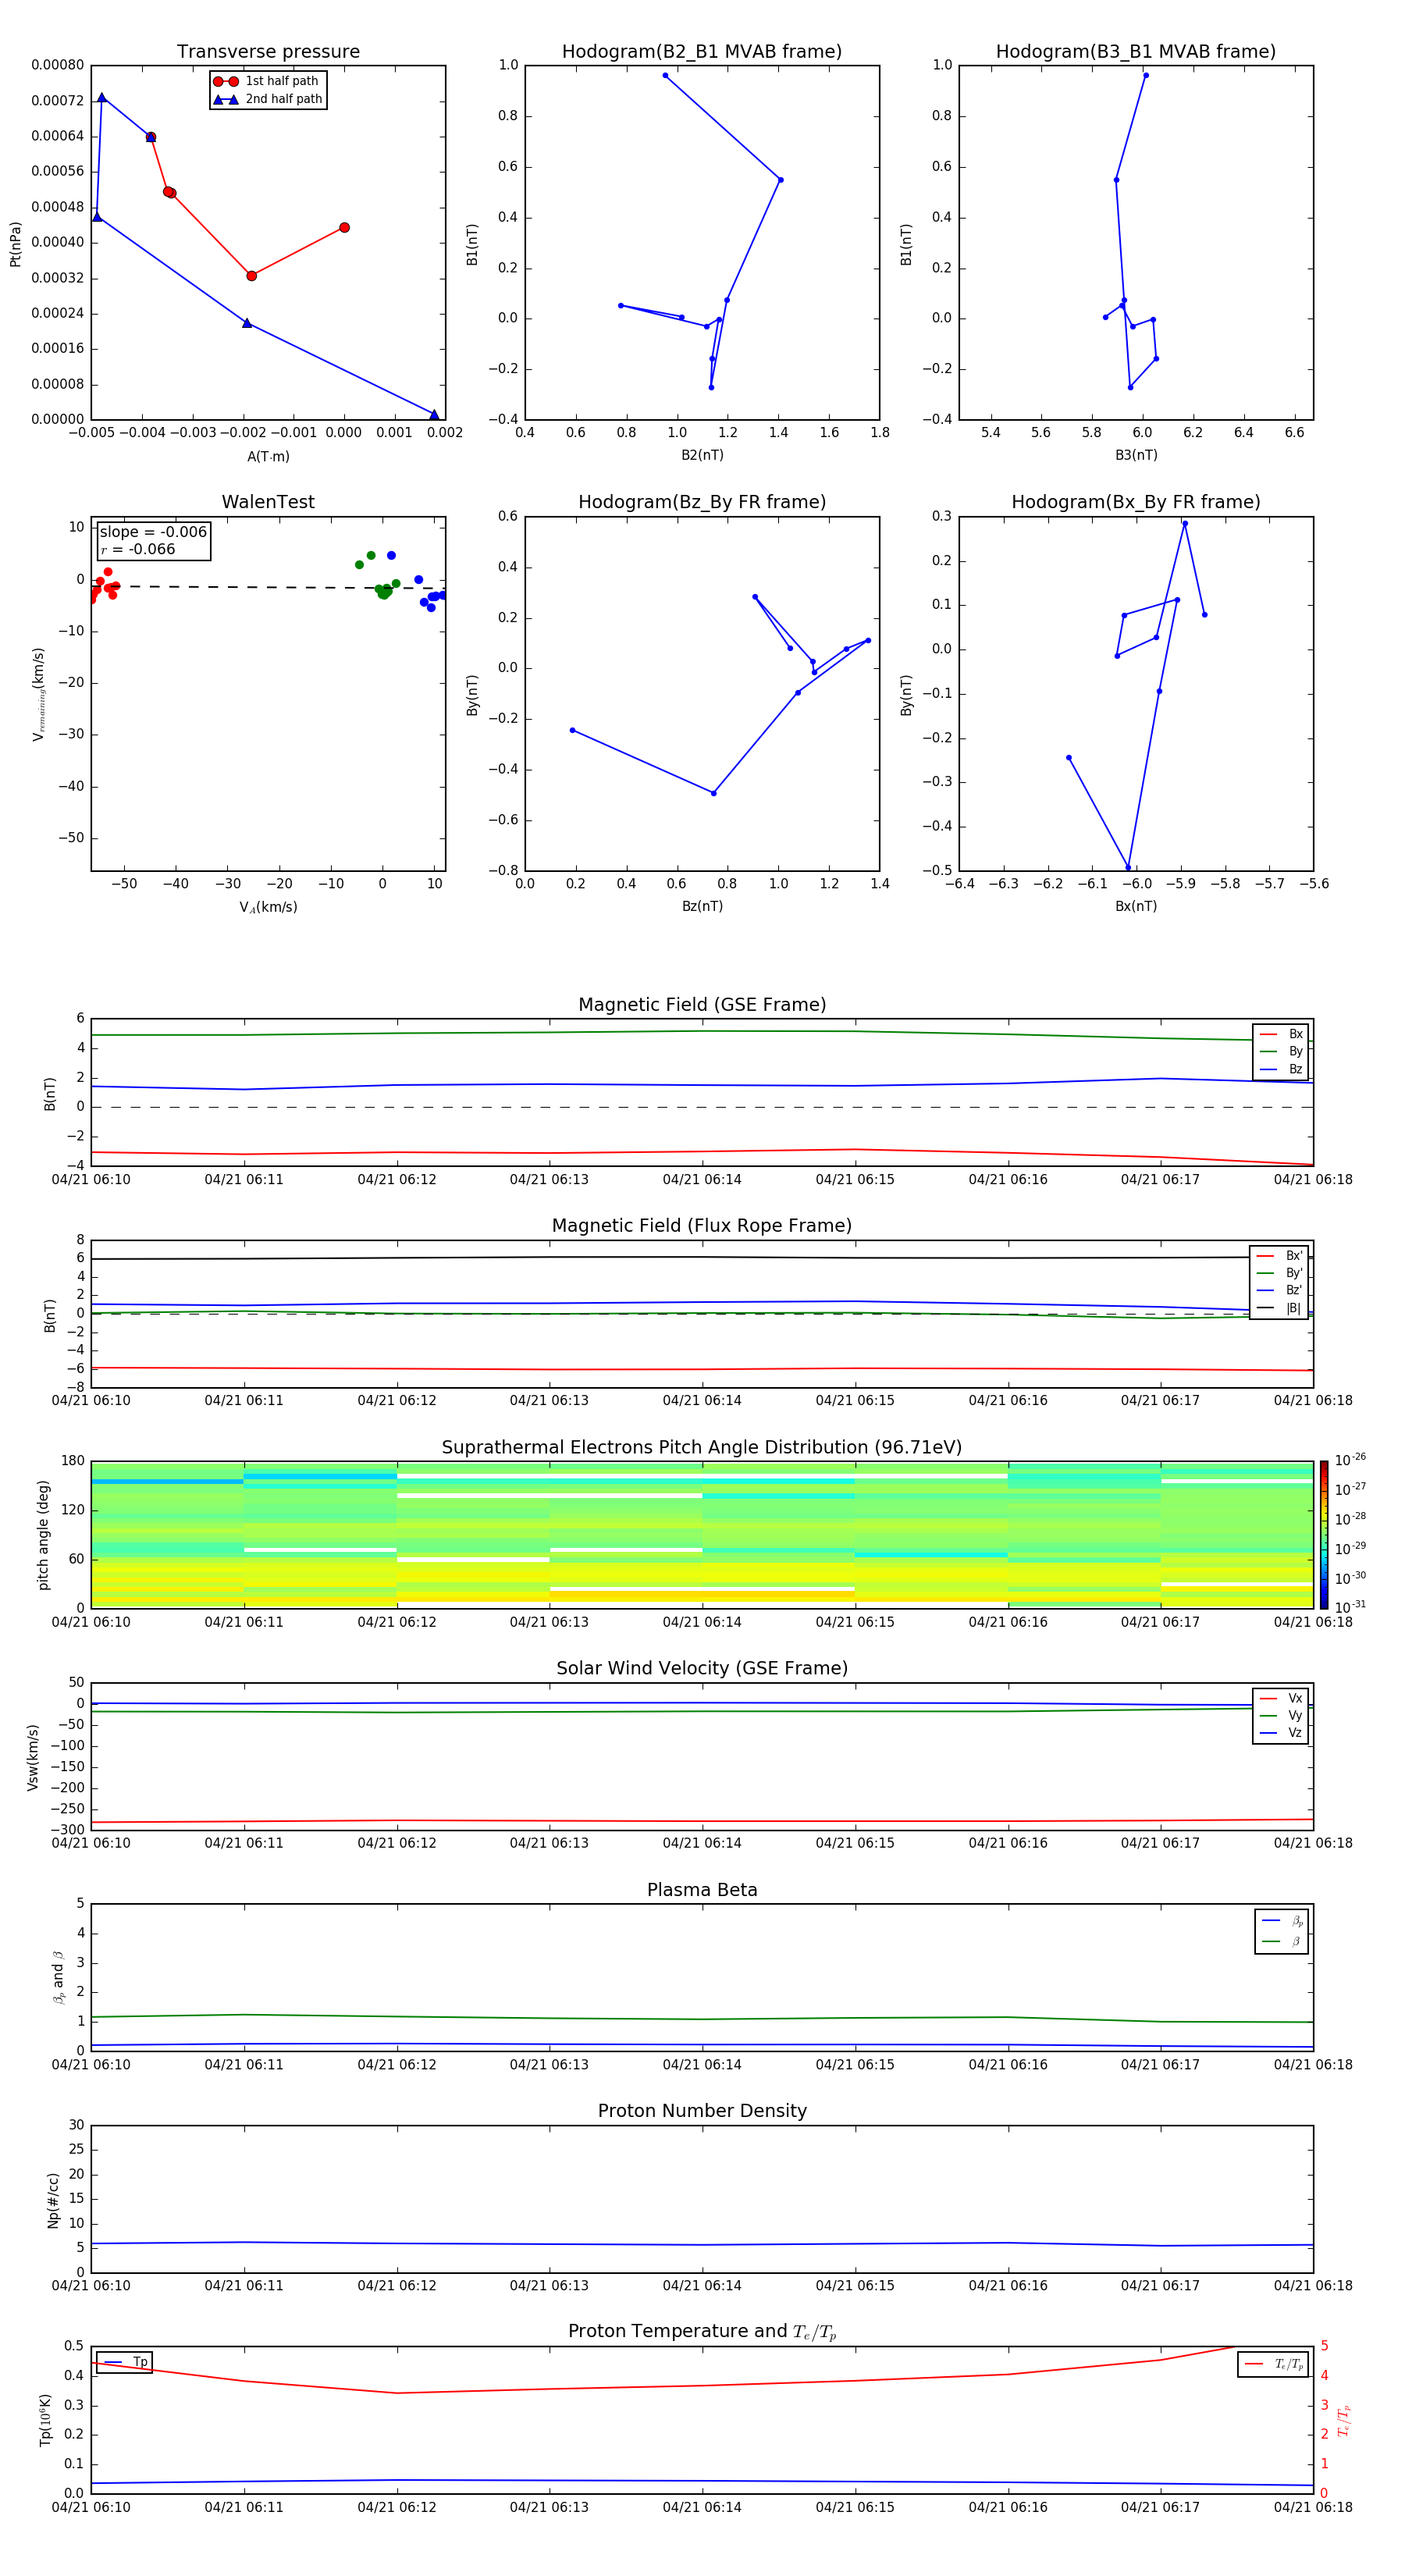The width and height of the screenshot is (1405, 2576).
Task: Click the 'Pt(nPa)' y-axis label
Action: coord(15,244)
